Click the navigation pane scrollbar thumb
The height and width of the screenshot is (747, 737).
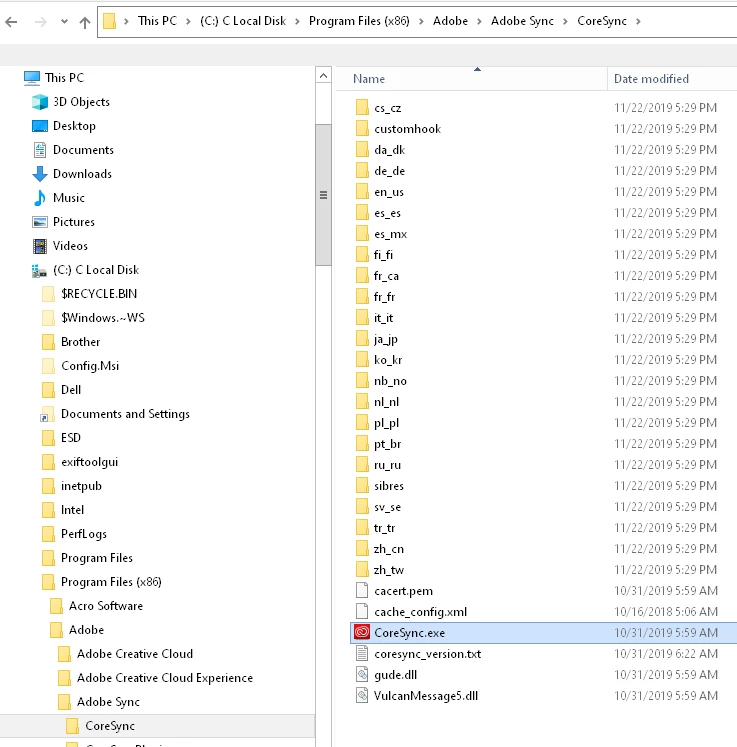[323, 194]
